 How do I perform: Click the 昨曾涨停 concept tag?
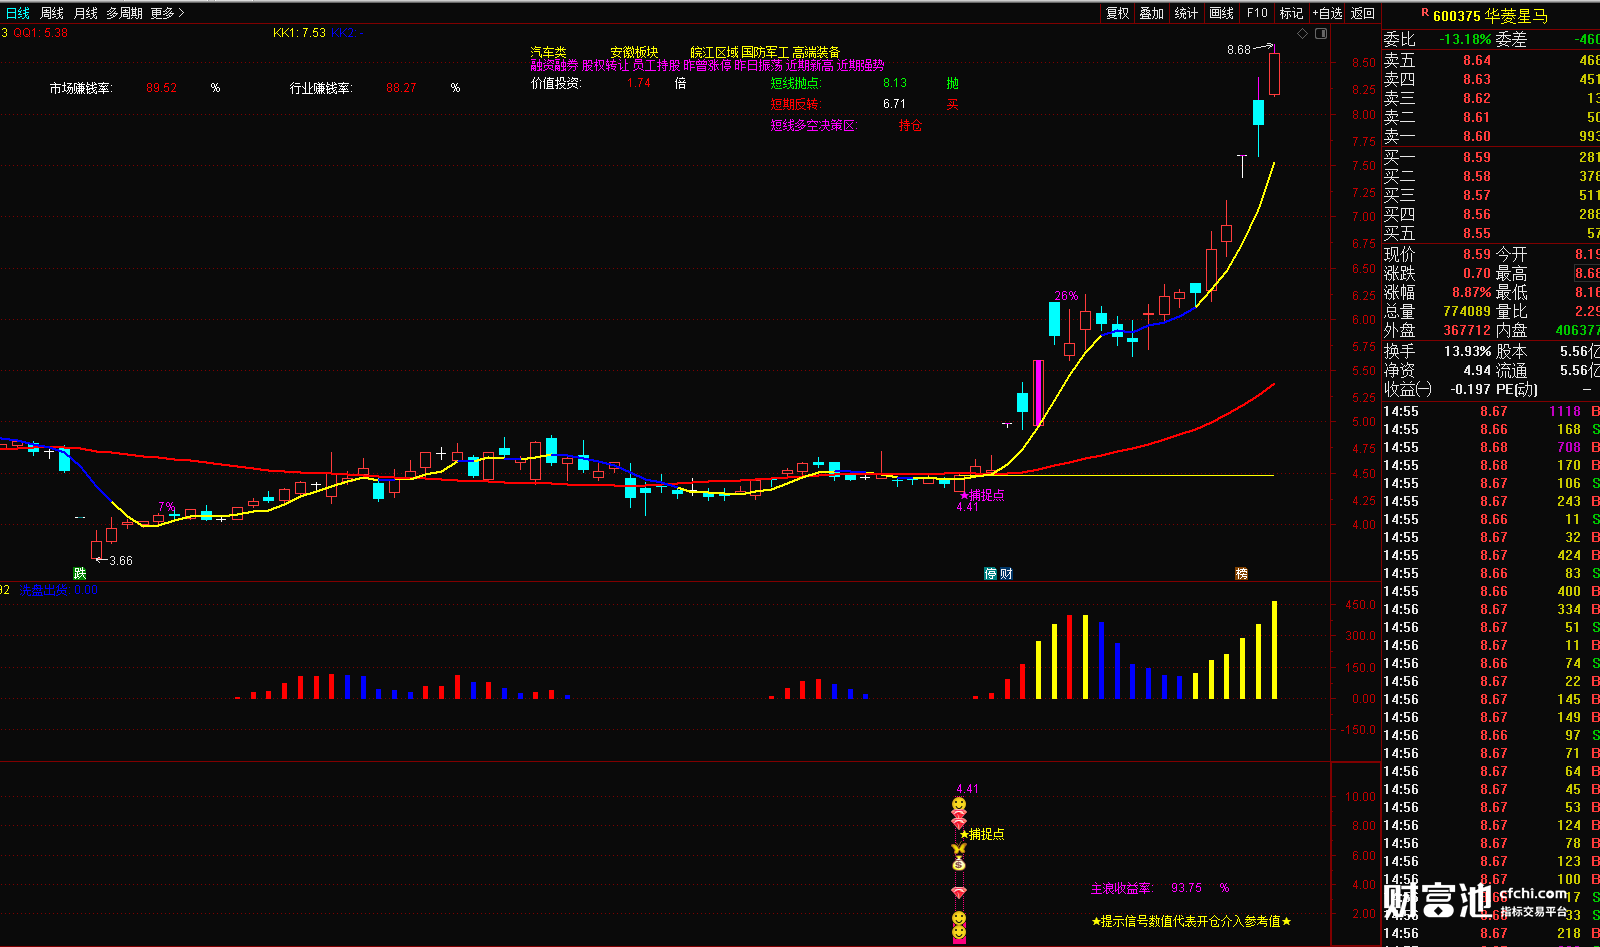707,65
